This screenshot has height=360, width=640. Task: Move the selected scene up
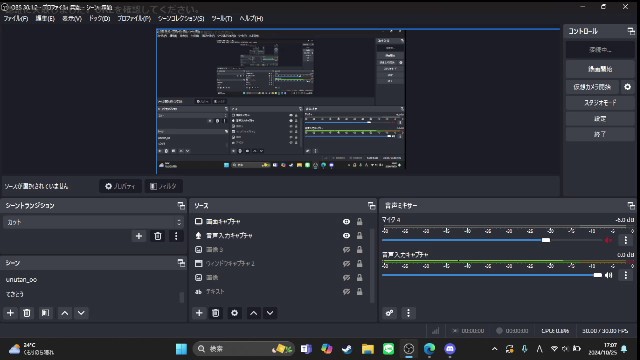pos(64,313)
